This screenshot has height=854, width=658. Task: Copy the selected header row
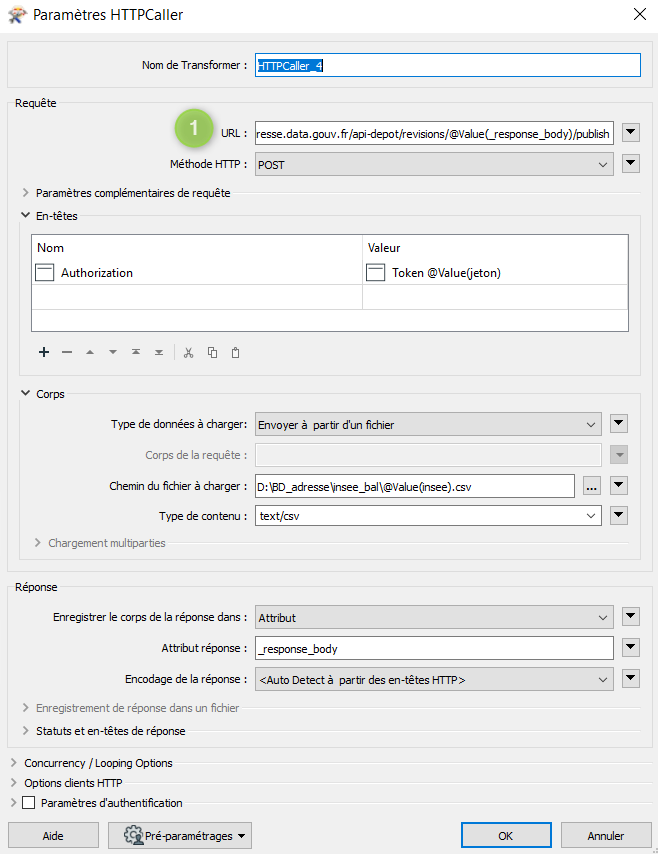point(212,352)
